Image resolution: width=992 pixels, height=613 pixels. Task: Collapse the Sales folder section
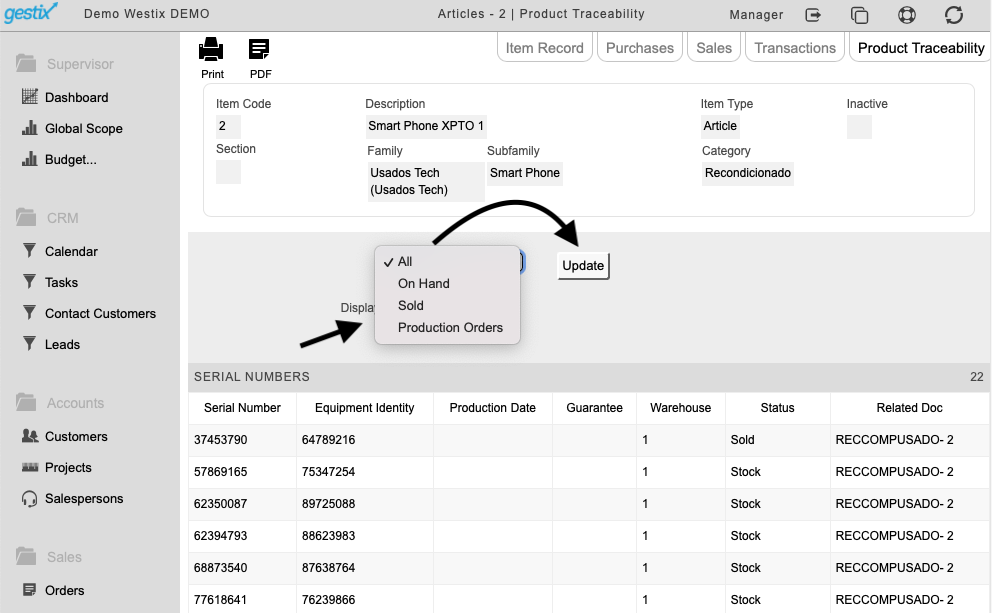[49, 557]
